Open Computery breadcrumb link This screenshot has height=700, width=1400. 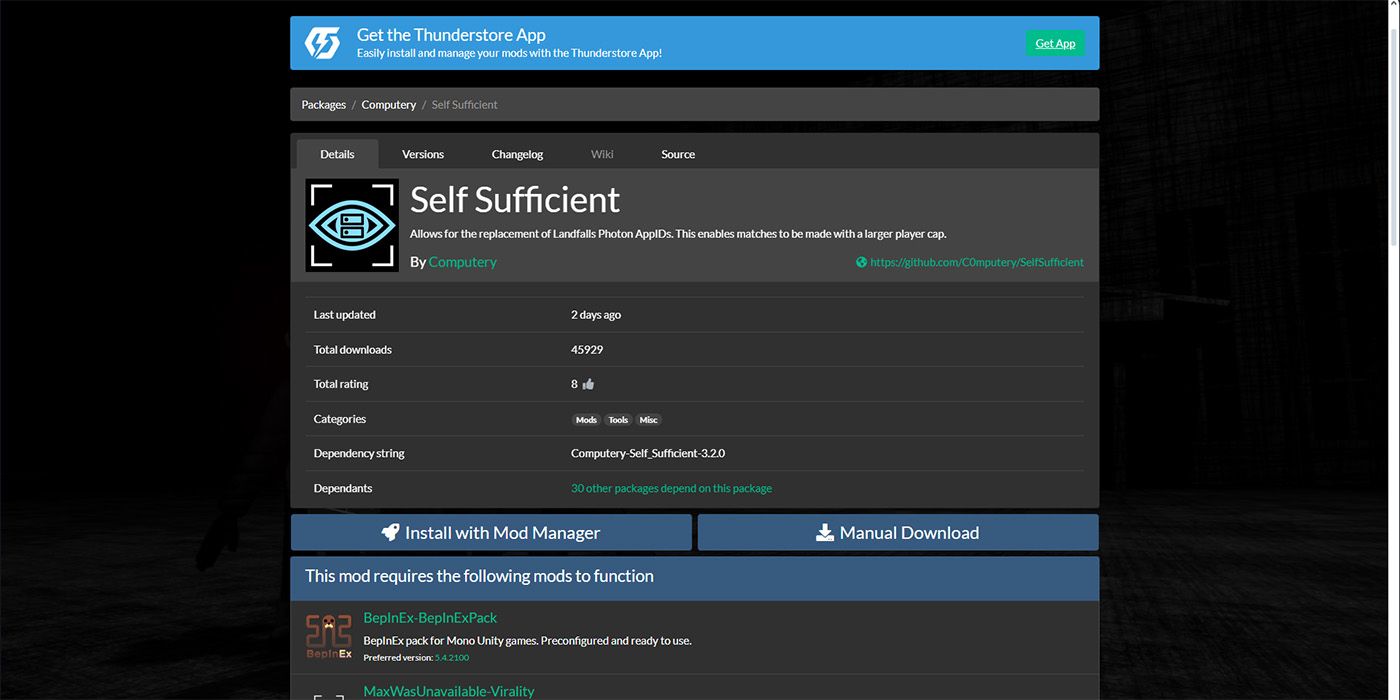pos(389,105)
